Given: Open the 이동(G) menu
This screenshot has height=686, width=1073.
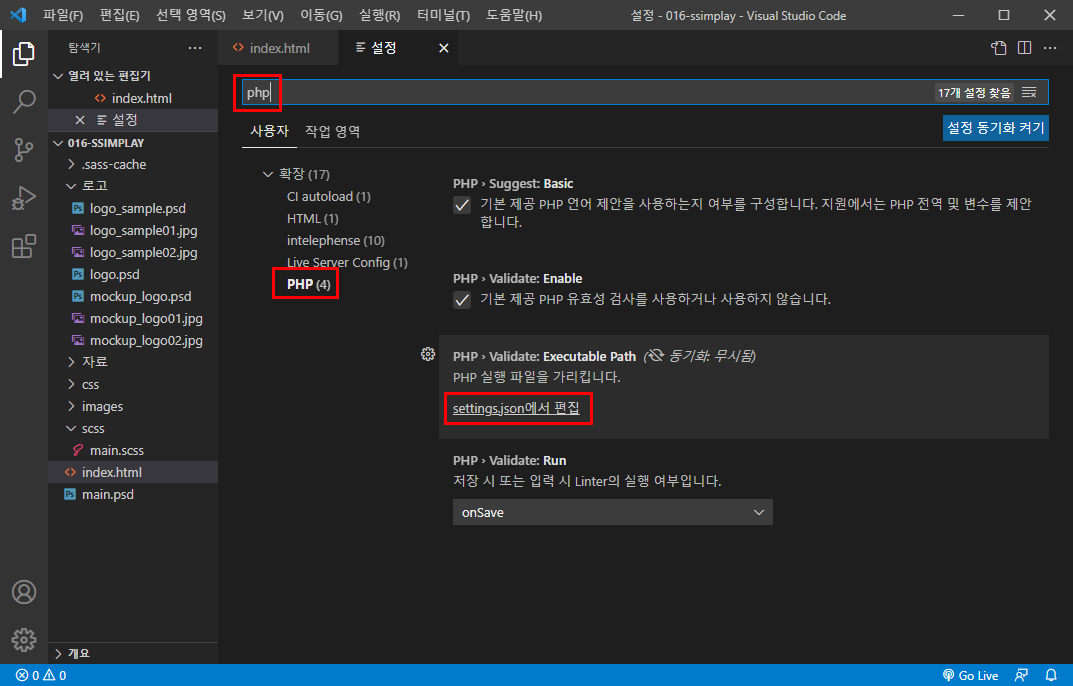Looking at the screenshot, I should (321, 15).
